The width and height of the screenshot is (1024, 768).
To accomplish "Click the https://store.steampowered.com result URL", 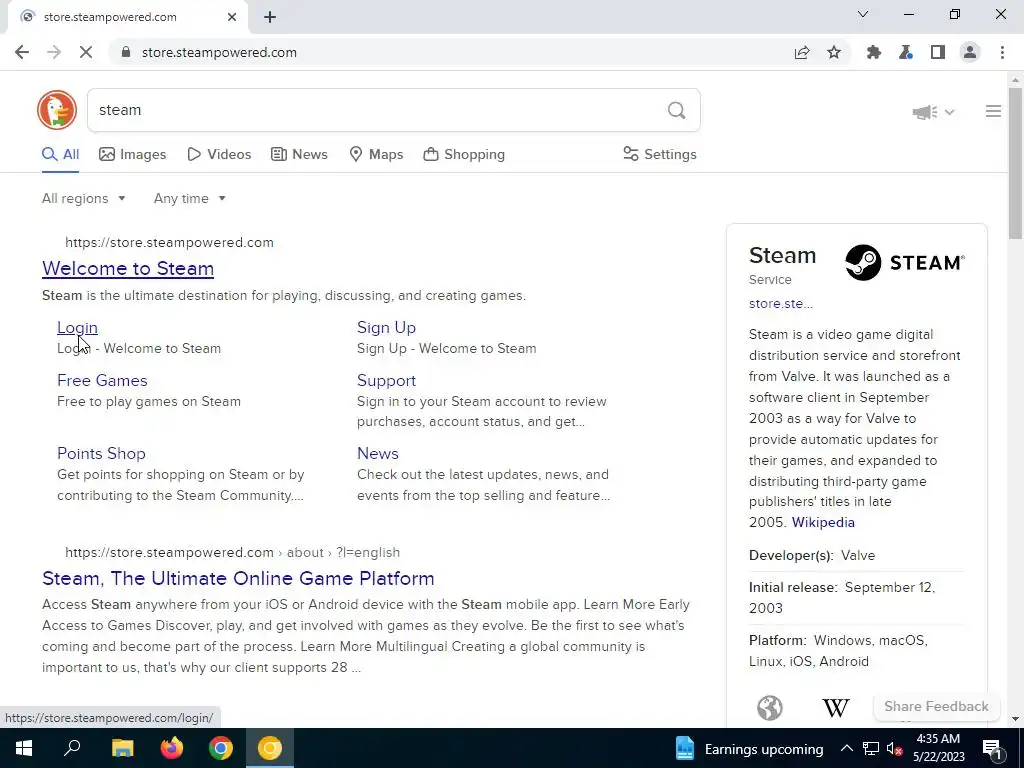I will [x=169, y=243].
